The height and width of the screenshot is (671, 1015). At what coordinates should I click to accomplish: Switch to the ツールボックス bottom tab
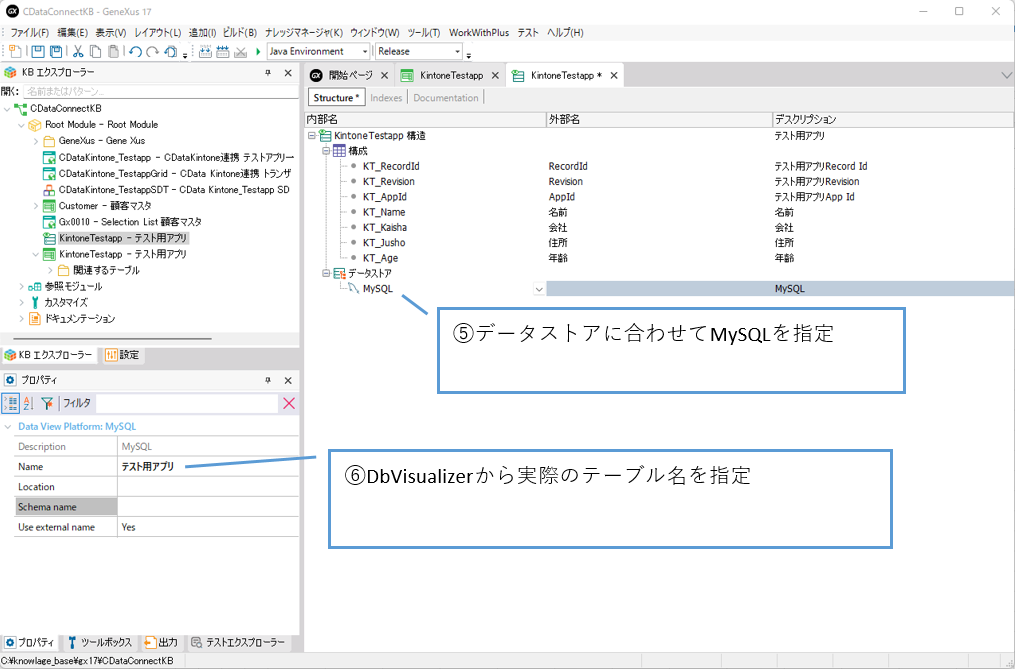pos(100,642)
